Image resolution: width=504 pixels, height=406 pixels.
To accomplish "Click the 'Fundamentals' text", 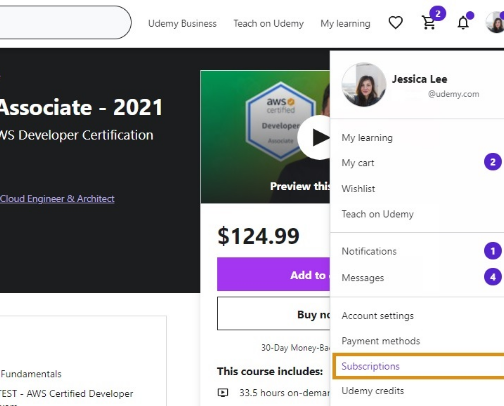I will point(31,374).
